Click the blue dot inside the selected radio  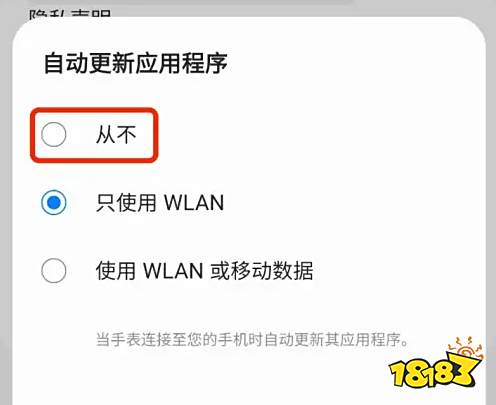click(x=53, y=202)
